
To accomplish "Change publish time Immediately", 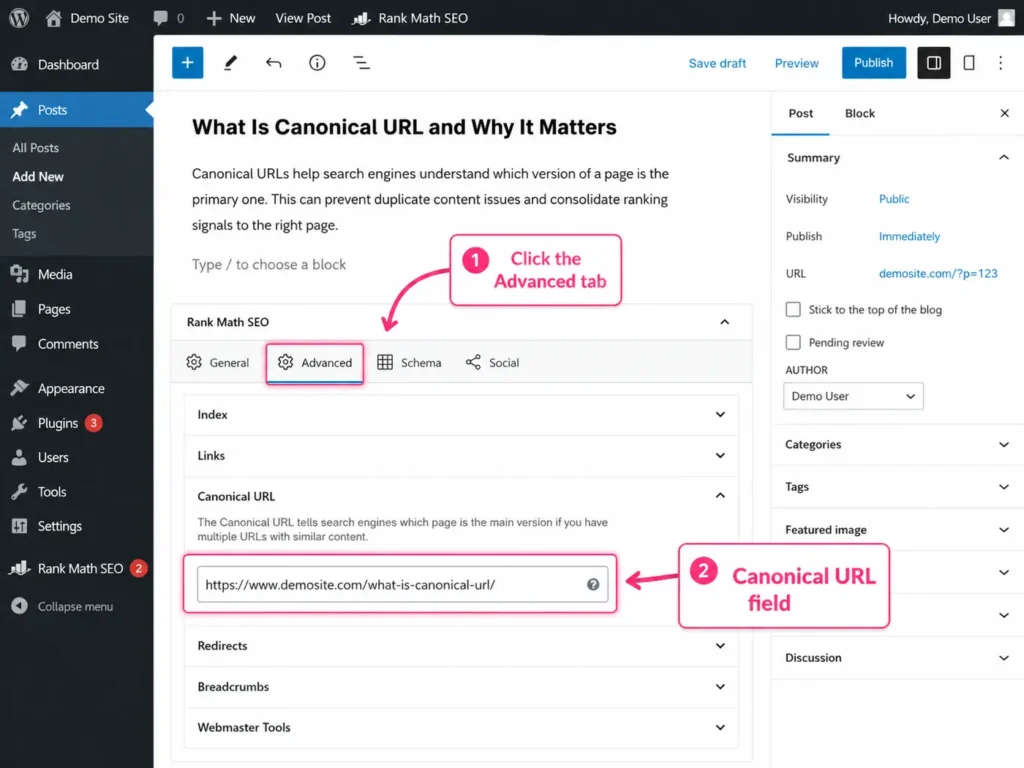I will (x=909, y=236).
